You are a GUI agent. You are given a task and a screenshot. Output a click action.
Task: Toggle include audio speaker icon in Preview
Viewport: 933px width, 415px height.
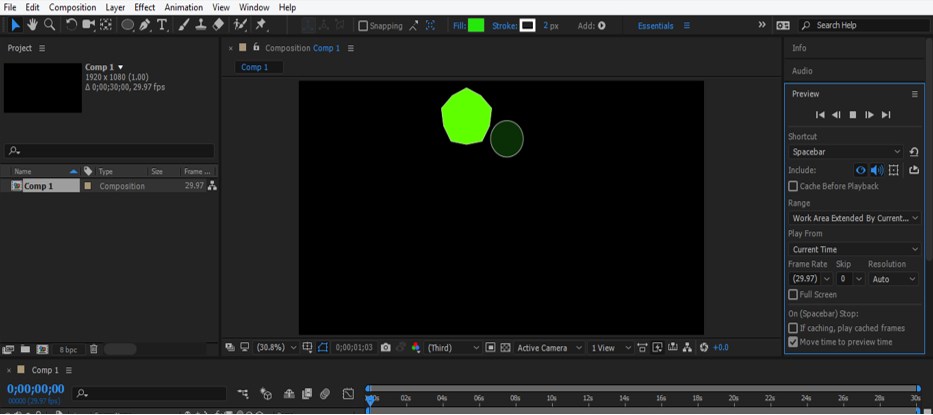tap(876, 170)
